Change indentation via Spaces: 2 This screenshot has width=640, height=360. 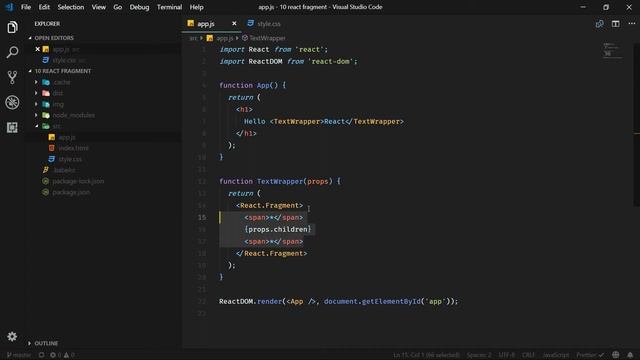tap(479, 355)
